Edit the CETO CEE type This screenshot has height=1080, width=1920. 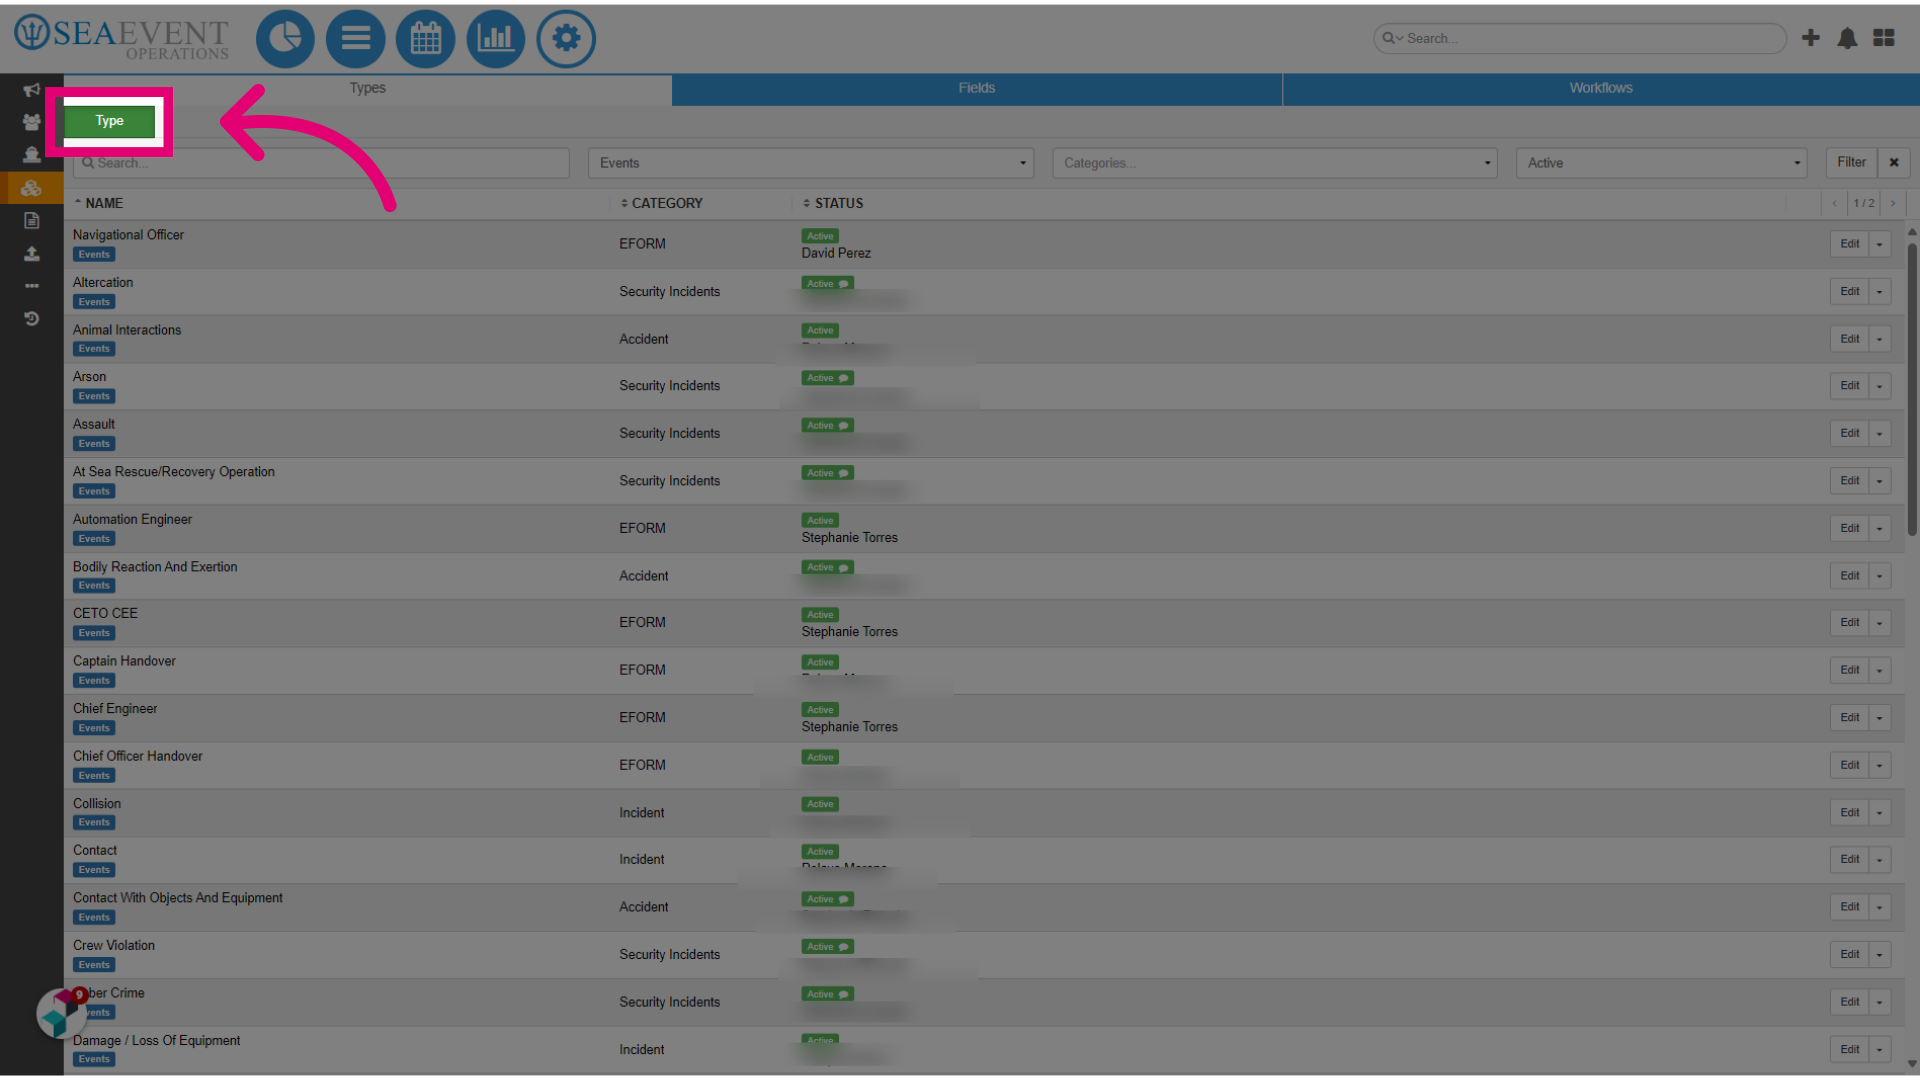point(1850,623)
